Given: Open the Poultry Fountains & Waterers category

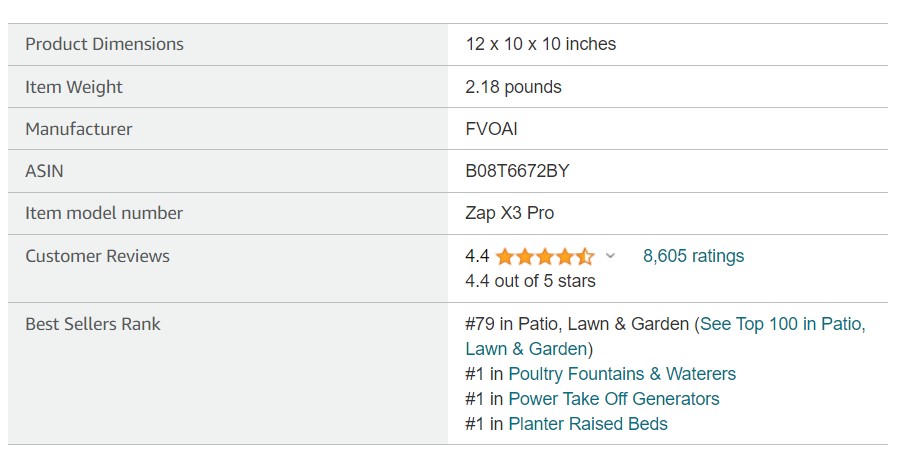Looking at the screenshot, I should tap(622, 374).
